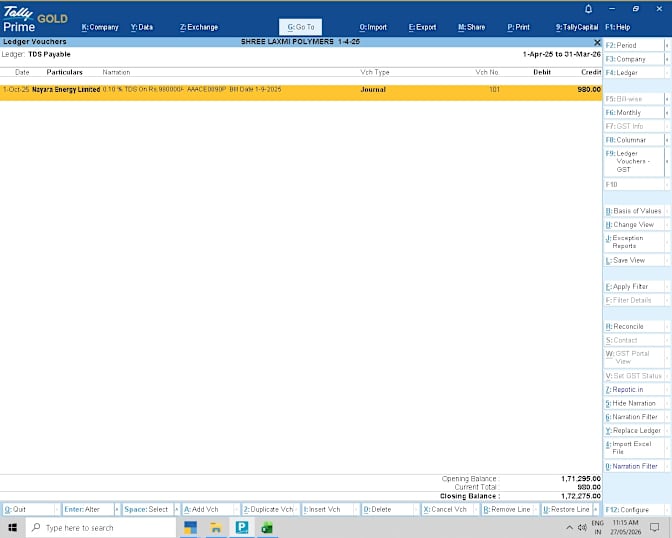This screenshot has height=538, width=672.
Task: Click D: Delete button
Action: click(387, 509)
